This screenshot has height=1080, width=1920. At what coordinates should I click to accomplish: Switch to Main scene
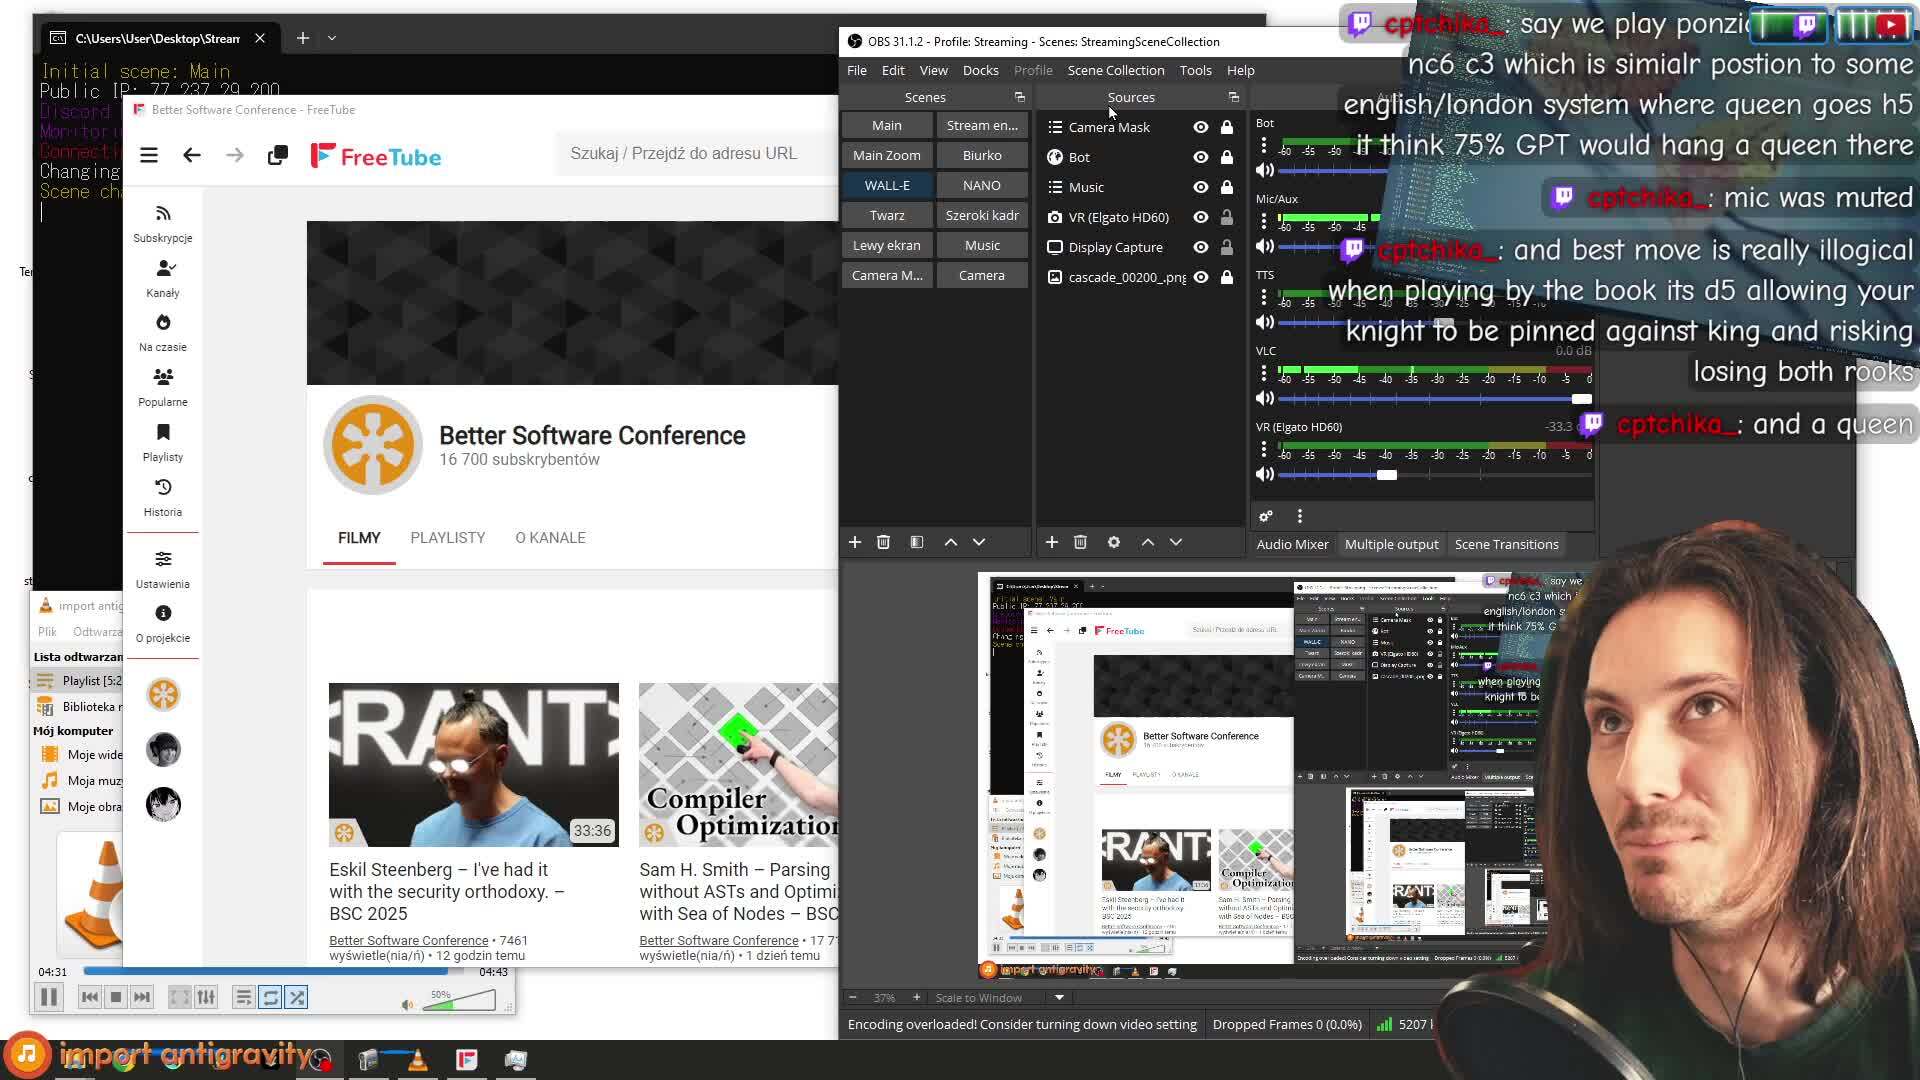(887, 125)
